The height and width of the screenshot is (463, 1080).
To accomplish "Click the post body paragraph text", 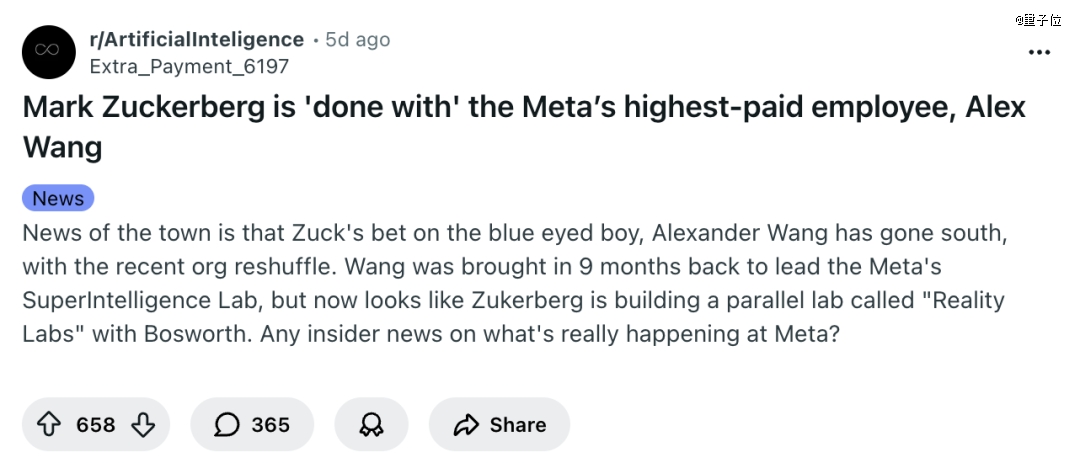I will [x=500, y=283].
